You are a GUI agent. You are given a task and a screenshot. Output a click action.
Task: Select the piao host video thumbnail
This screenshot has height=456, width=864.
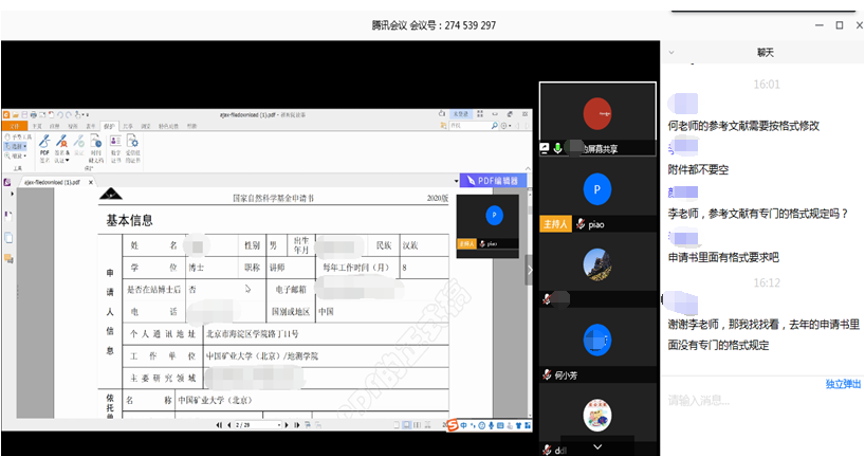tap(598, 195)
